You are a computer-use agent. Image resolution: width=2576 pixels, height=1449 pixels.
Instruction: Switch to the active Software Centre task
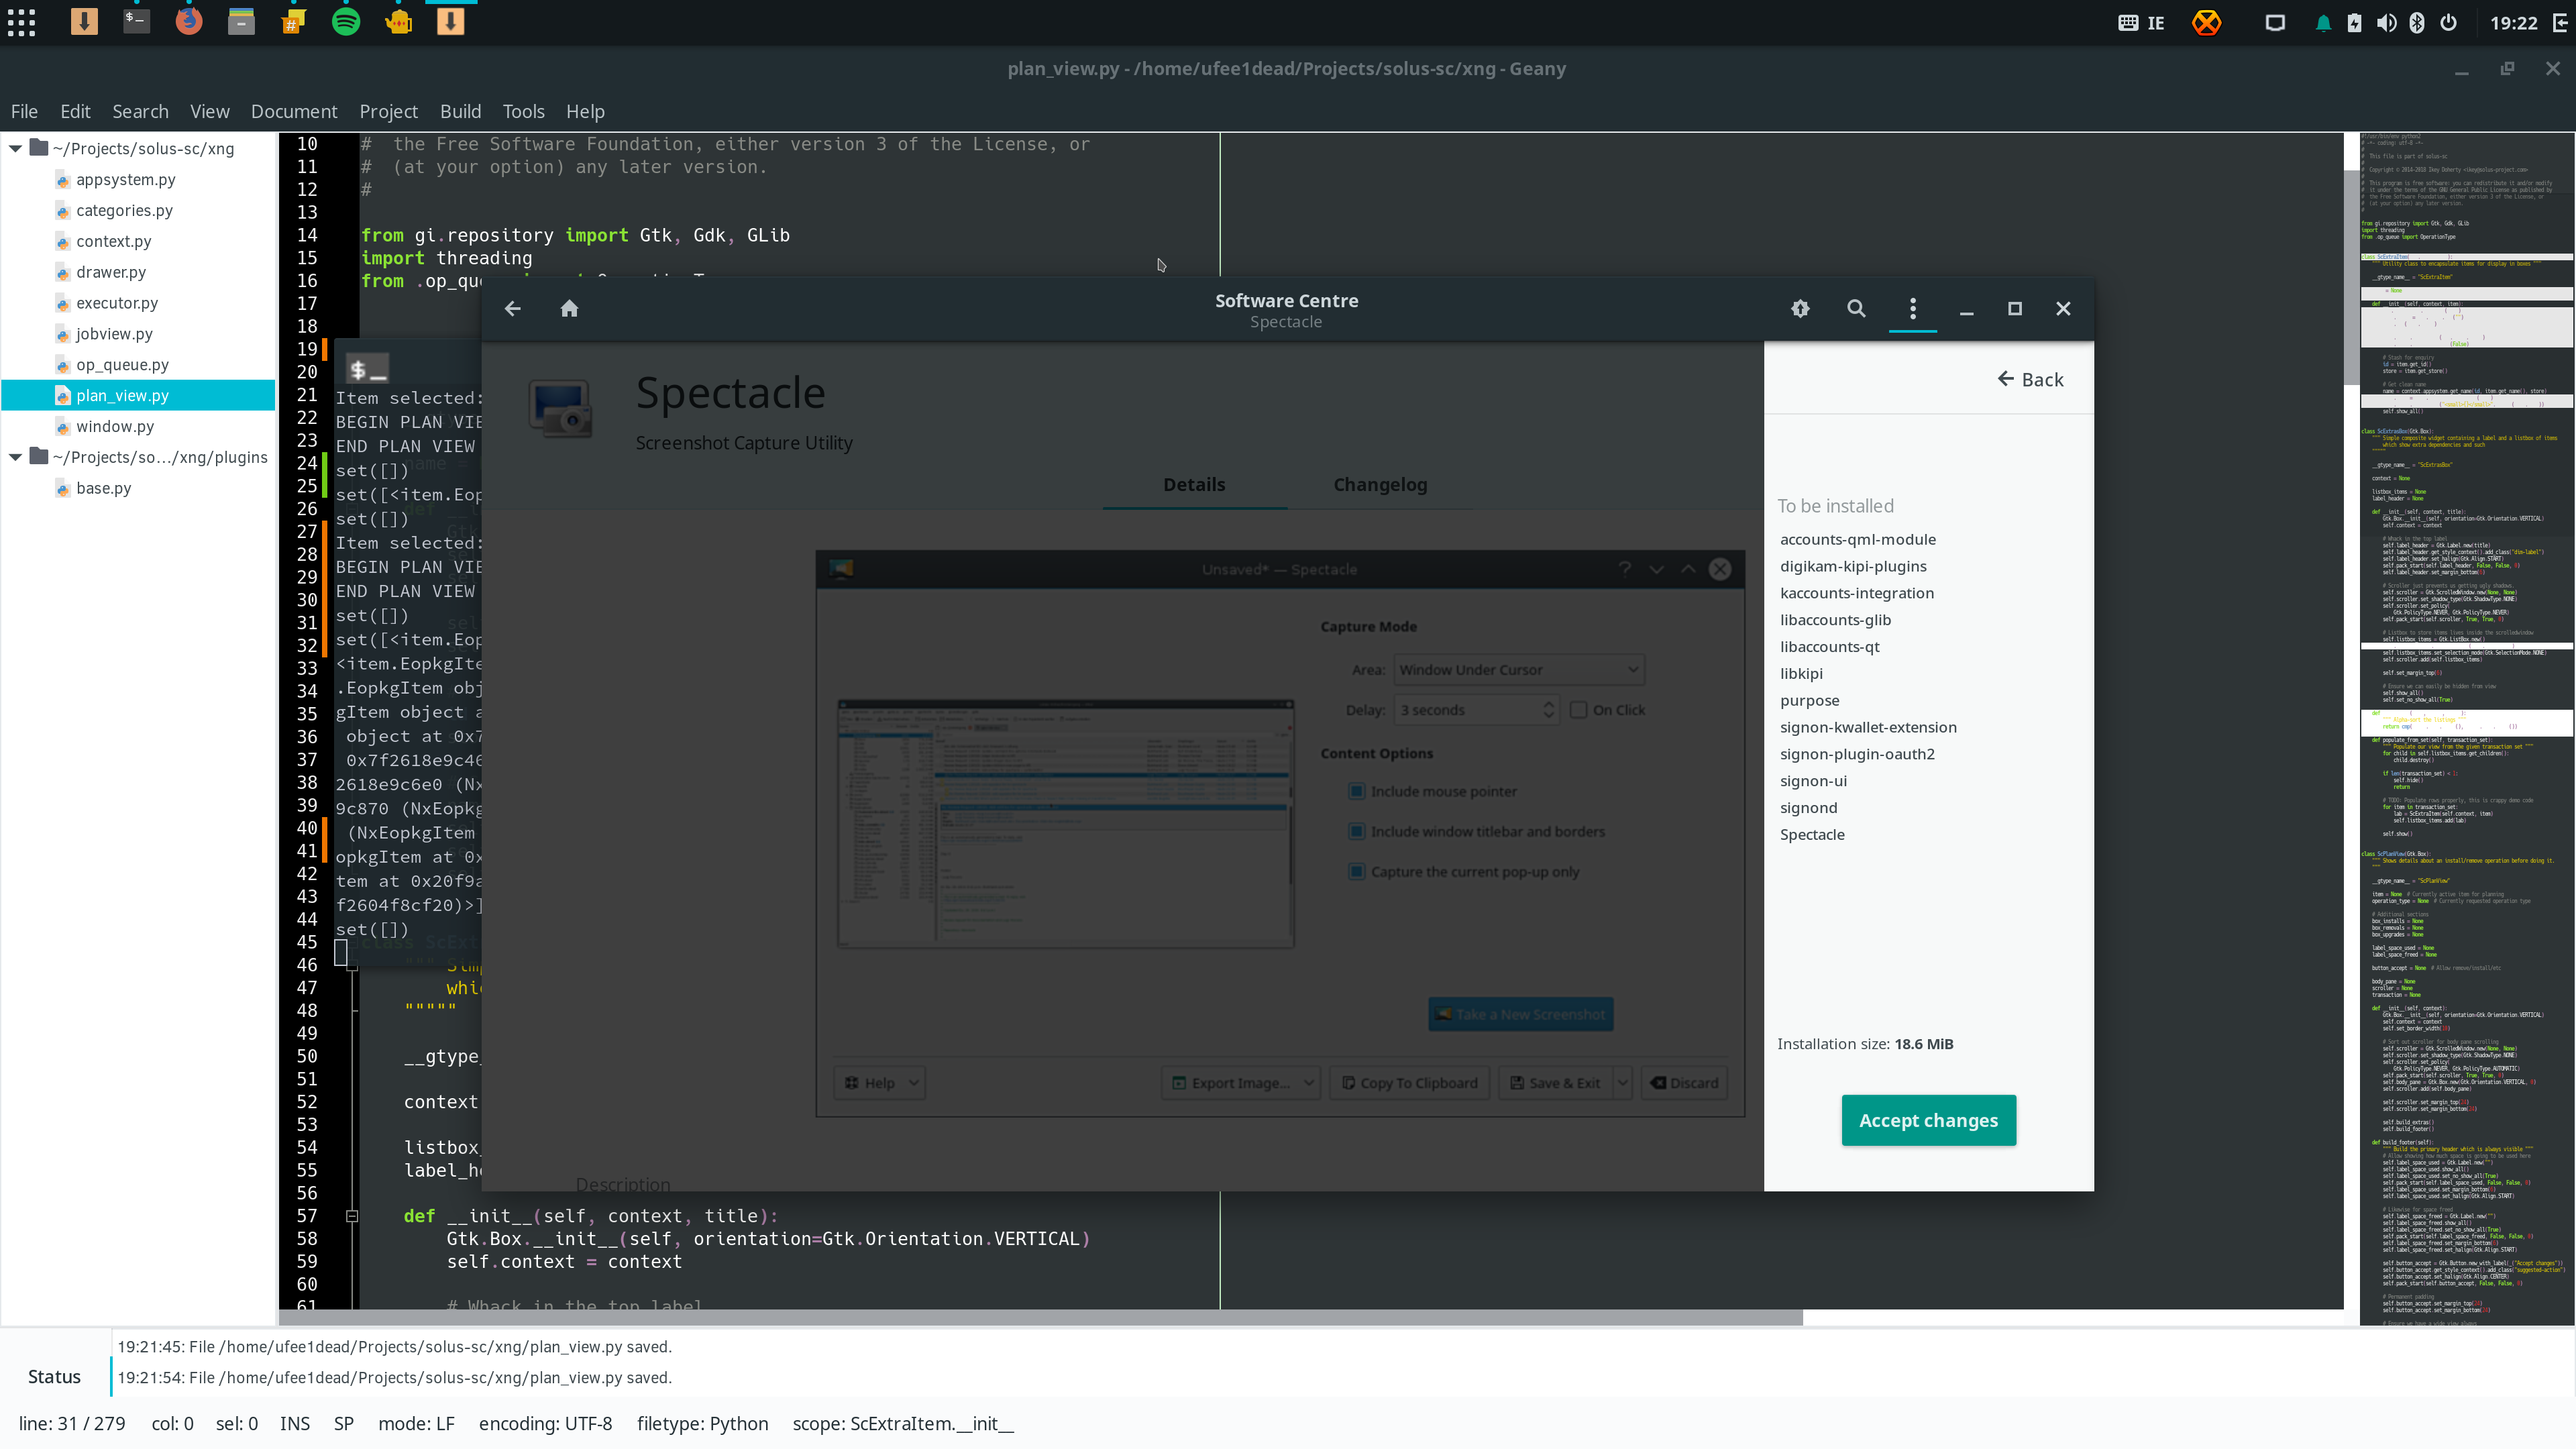tap(450, 21)
